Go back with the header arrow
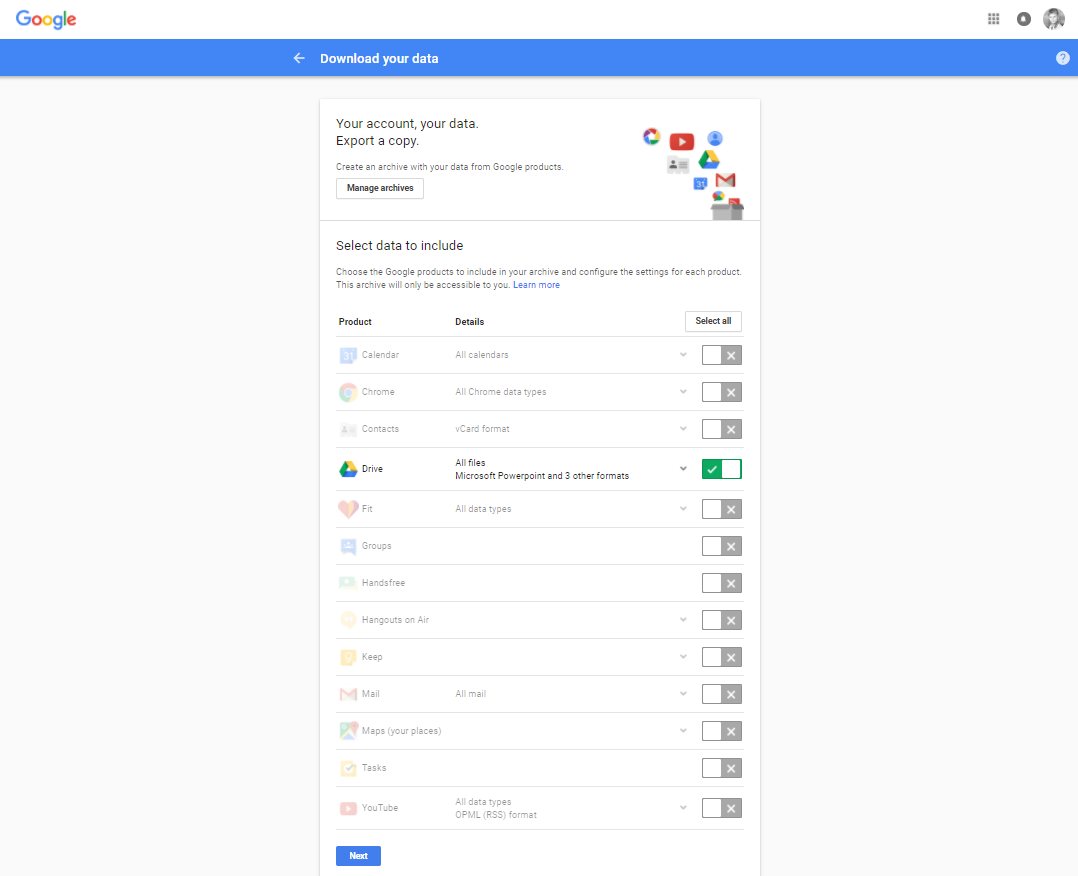This screenshot has height=876, width=1078. coord(299,58)
